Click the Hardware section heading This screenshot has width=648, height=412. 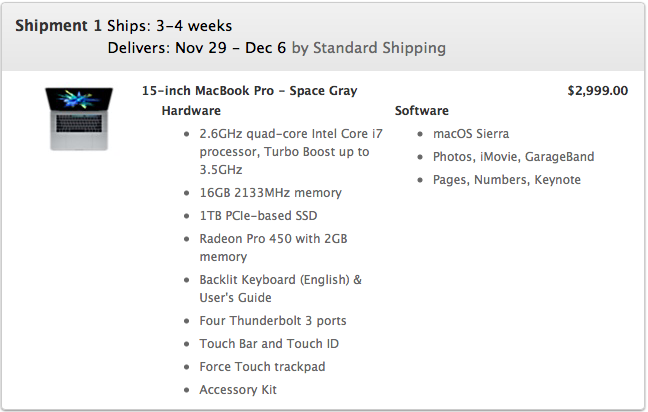pyautogui.click(x=191, y=111)
